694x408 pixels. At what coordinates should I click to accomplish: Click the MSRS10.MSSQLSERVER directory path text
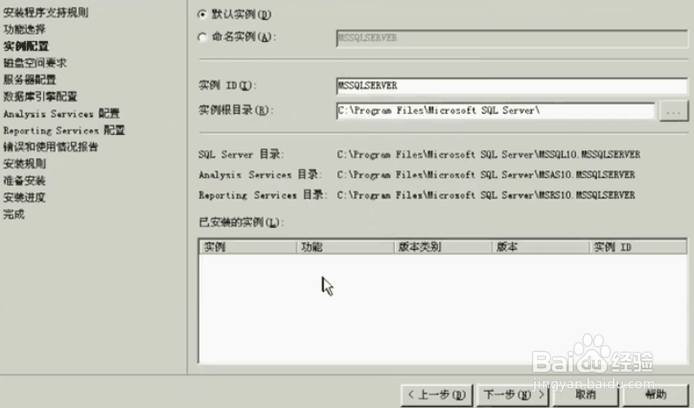tap(486, 195)
